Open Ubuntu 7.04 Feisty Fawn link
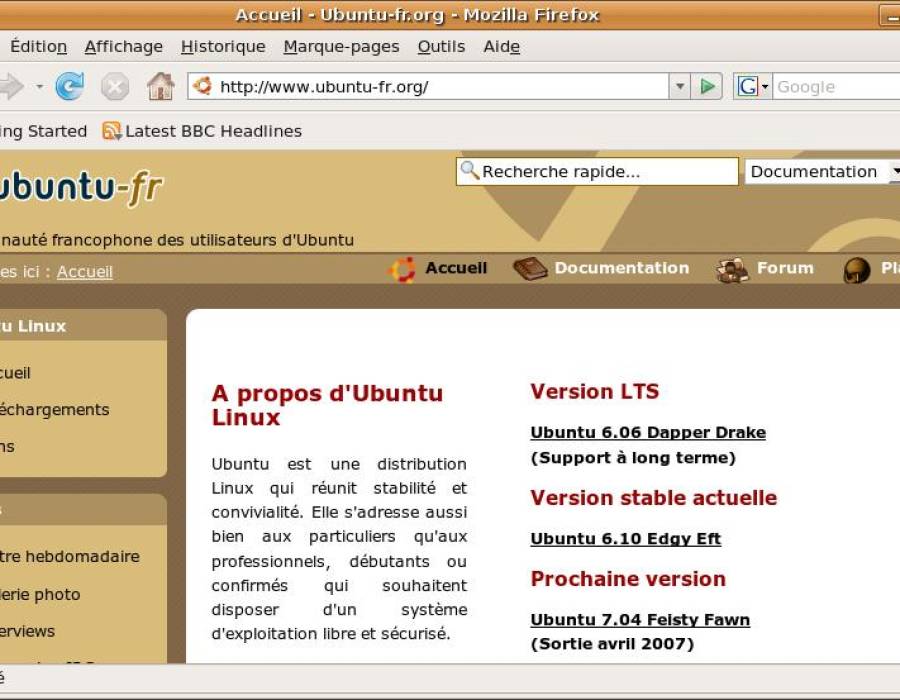Viewport: 900px width, 700px height. (x=640, y=620)
